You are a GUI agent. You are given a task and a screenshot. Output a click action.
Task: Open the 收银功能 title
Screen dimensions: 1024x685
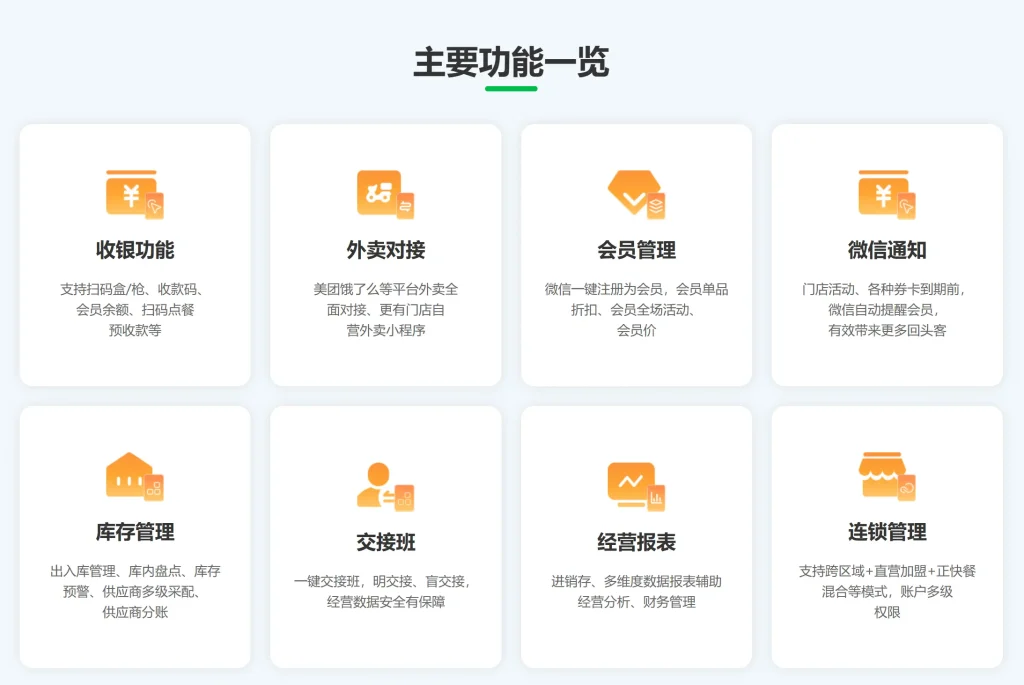coord(135,250)
